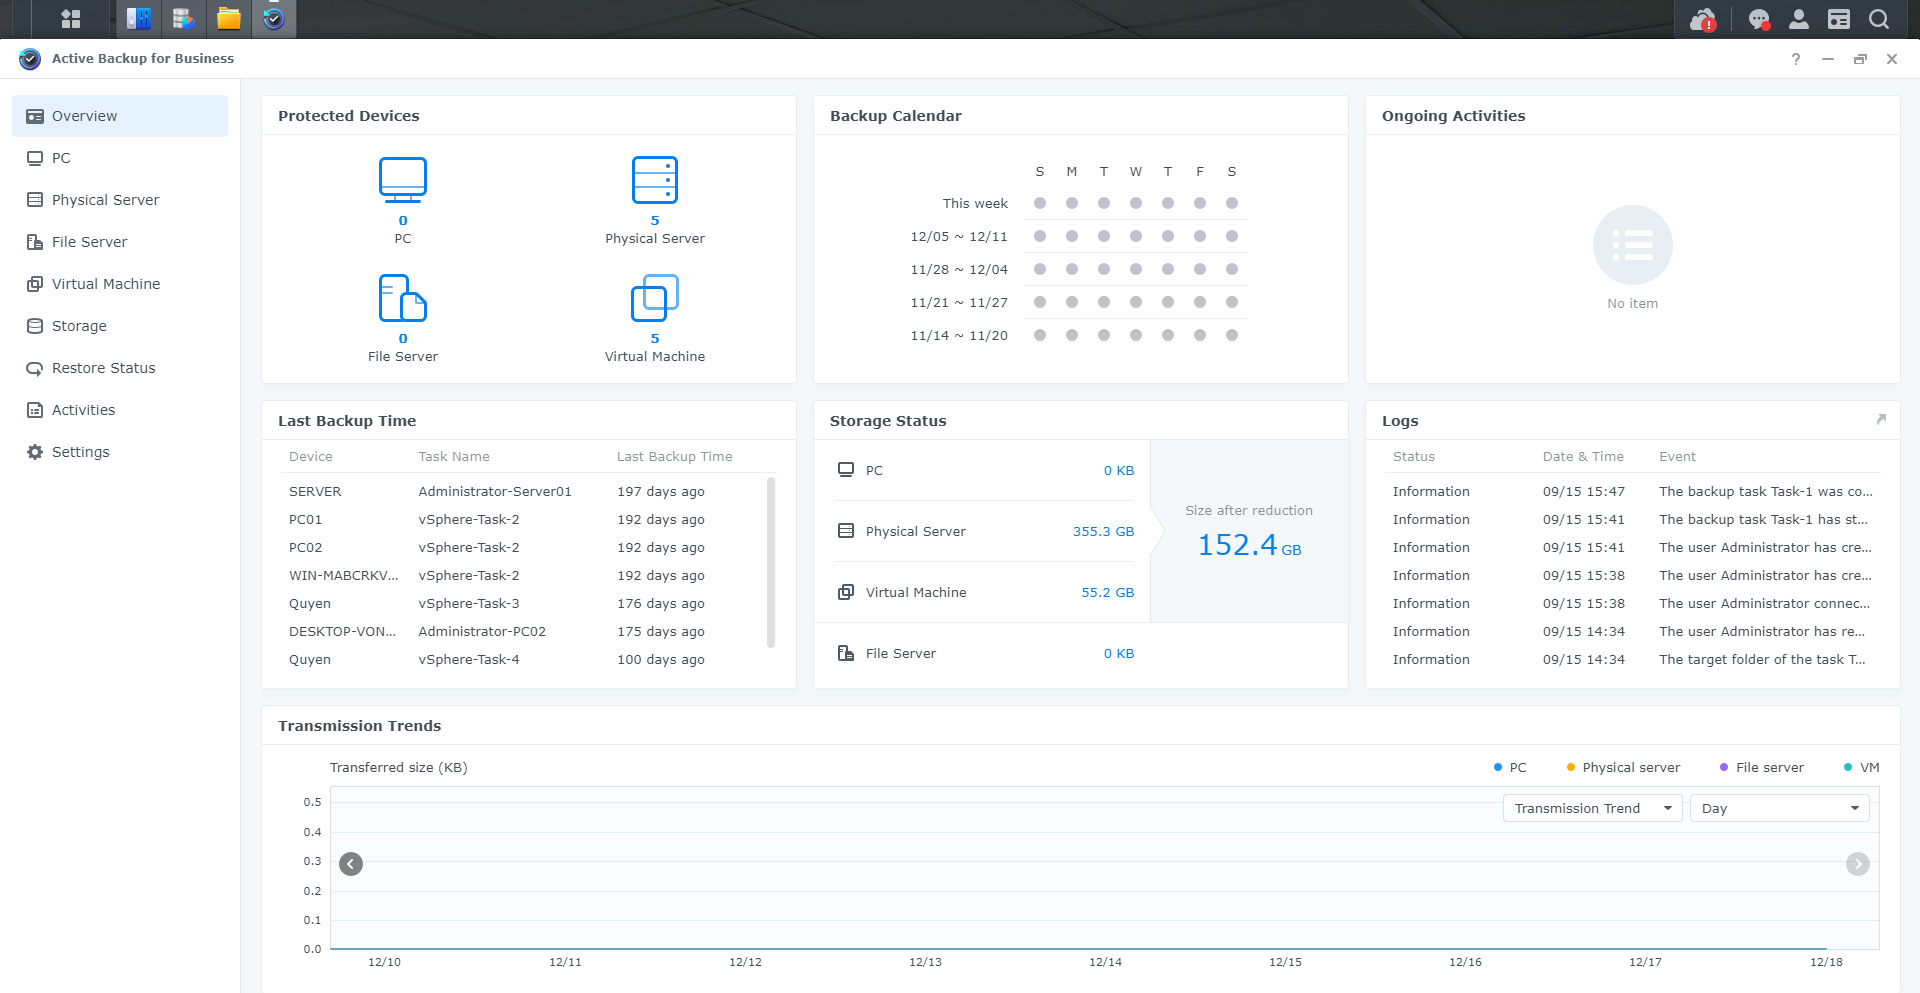The width and height of the screenshot is (1920, 993).
Task: Open the notifications chat bubble icon in taskbar
Action: [x=1759, y=19]
